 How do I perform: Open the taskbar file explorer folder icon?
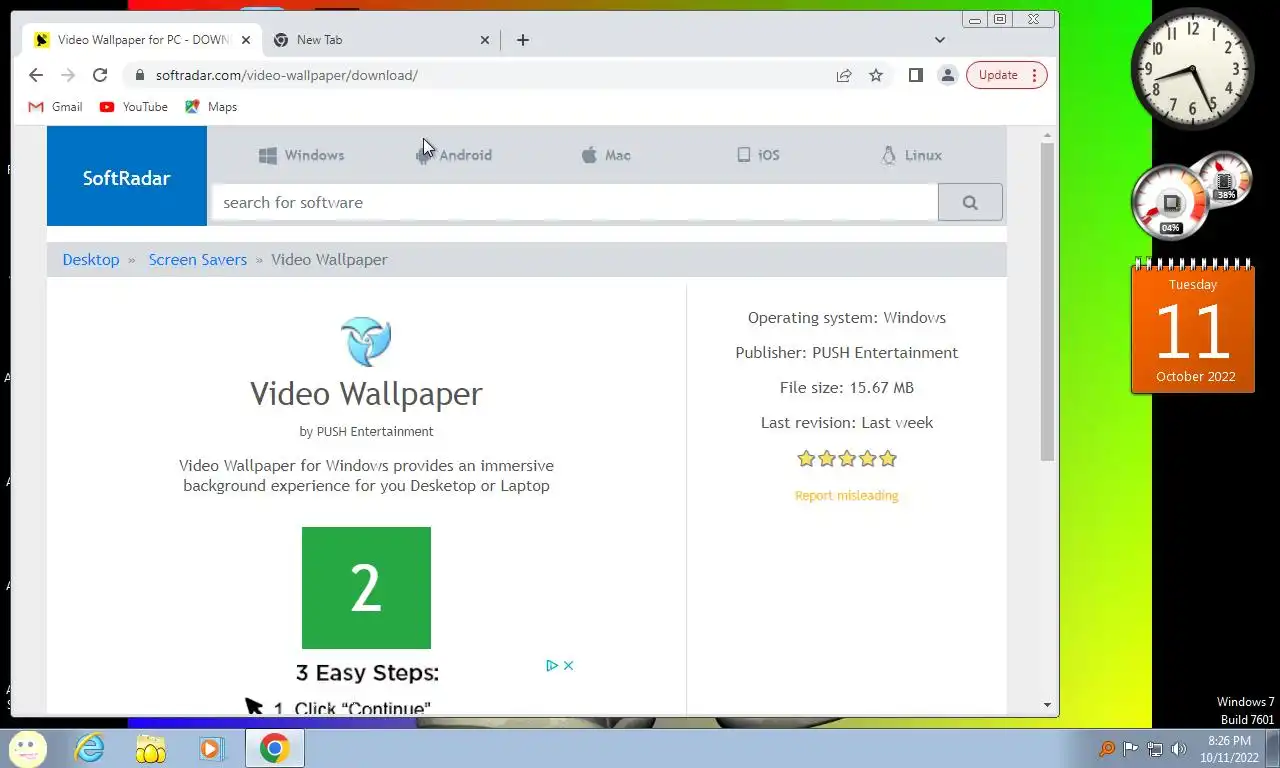click(x=151, y=748)
